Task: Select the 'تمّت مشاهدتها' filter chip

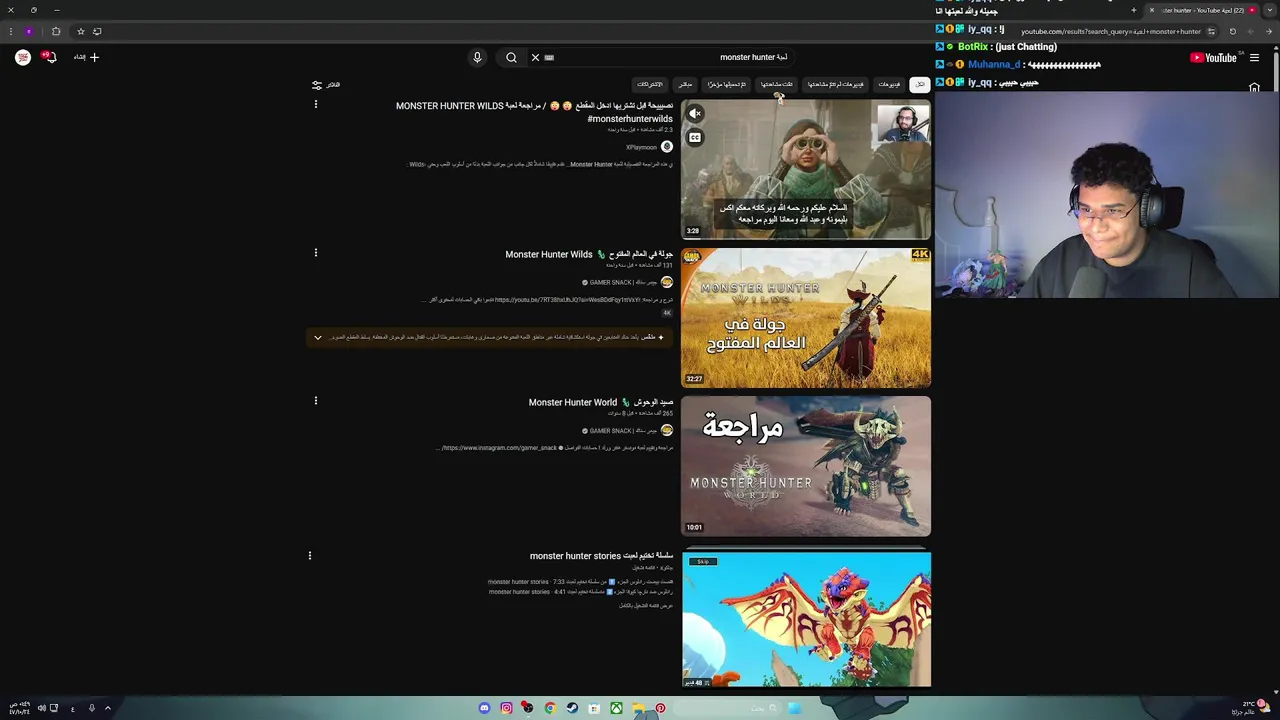Action: pos(776,84)
